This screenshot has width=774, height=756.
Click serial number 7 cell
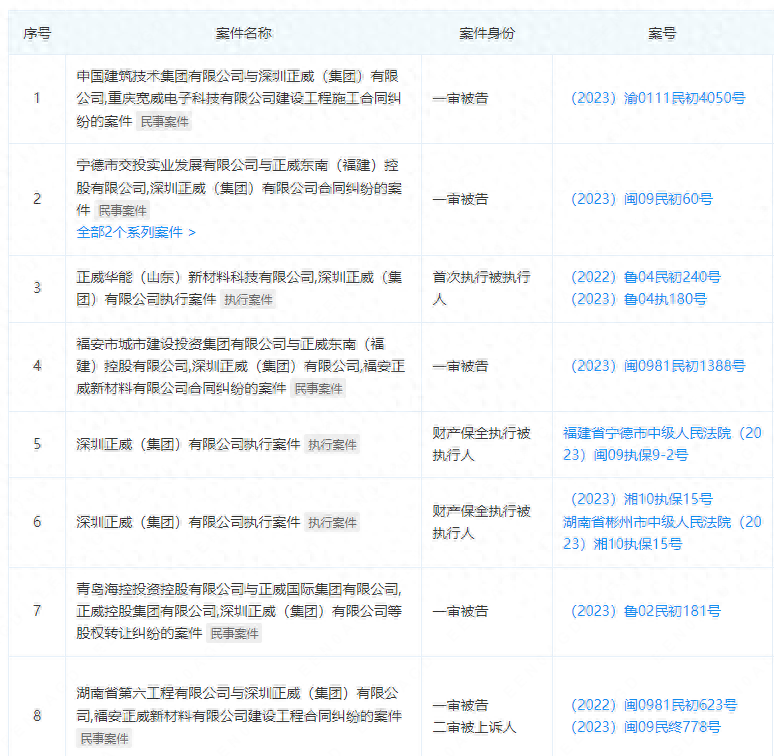pos(37,611)
